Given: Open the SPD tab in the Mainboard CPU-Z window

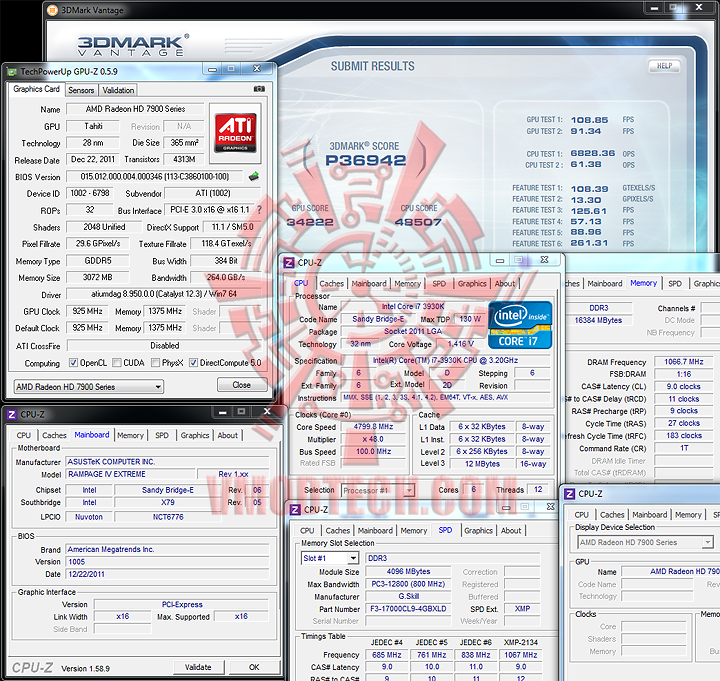Looking at the screenshot, I should 162,435.
